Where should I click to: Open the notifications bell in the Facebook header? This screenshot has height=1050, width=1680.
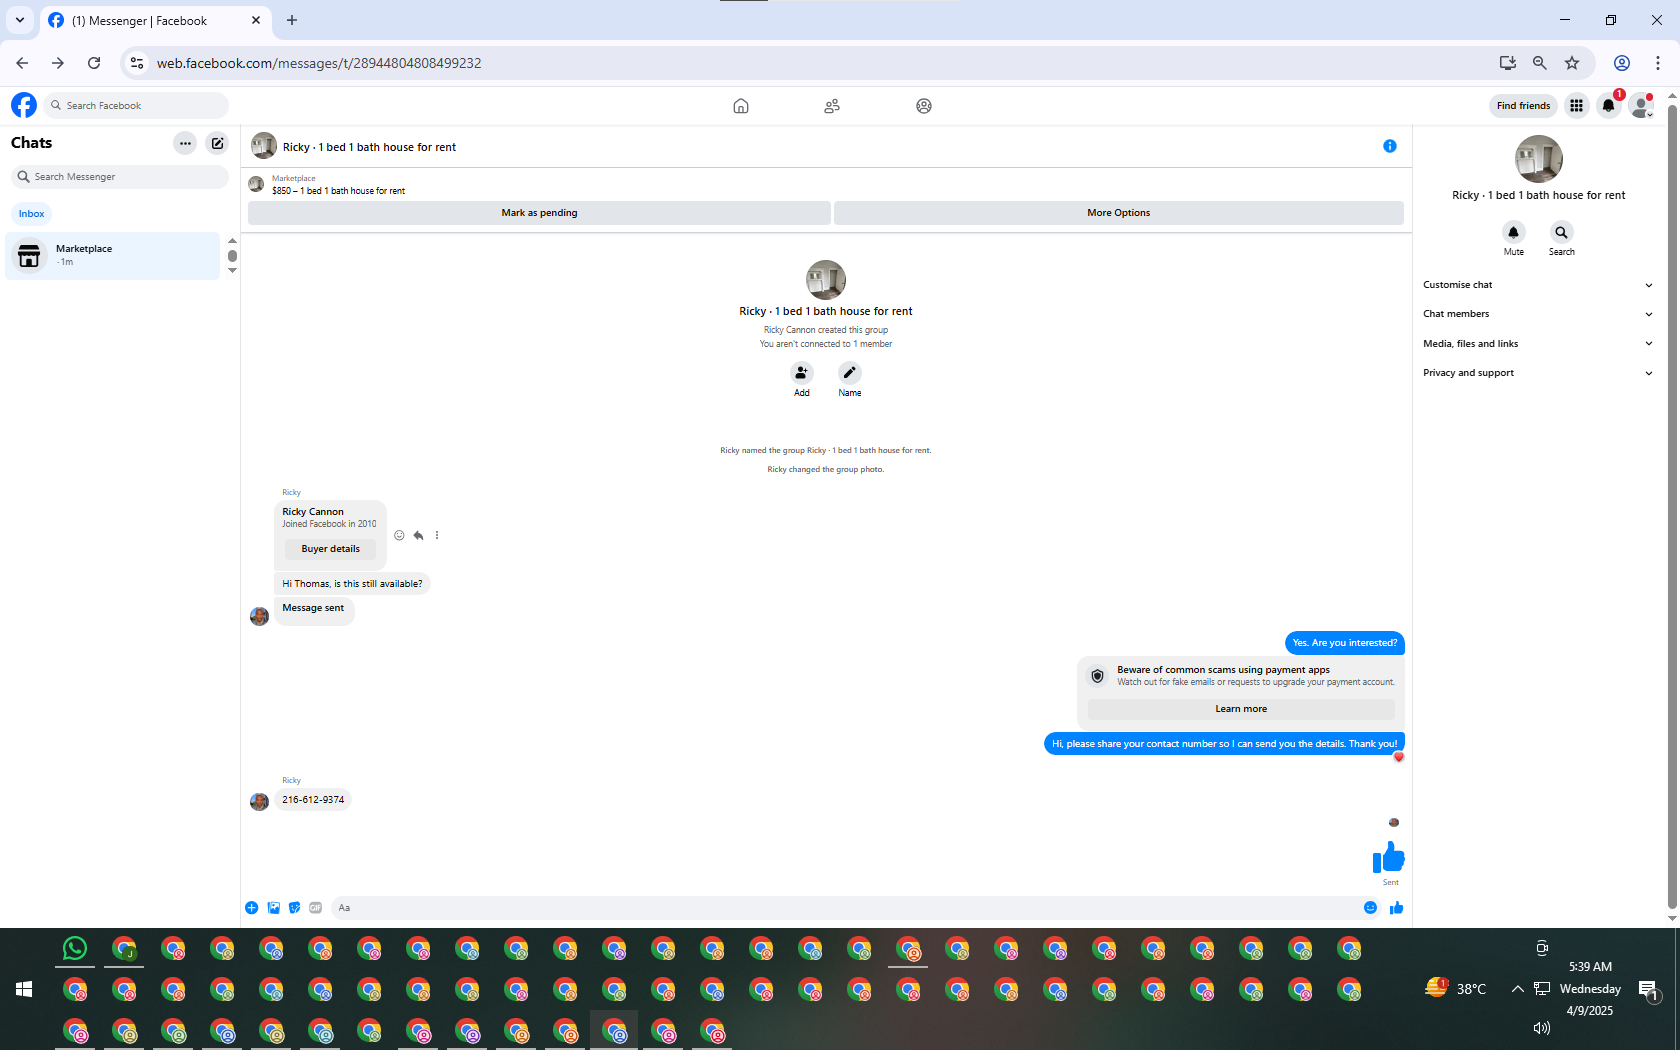pyautogui.click(x=1608, y=105)
